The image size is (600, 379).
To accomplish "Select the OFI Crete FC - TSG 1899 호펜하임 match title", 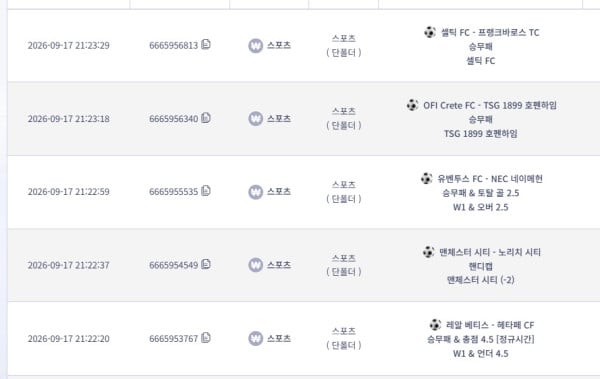I will point(490,105).
